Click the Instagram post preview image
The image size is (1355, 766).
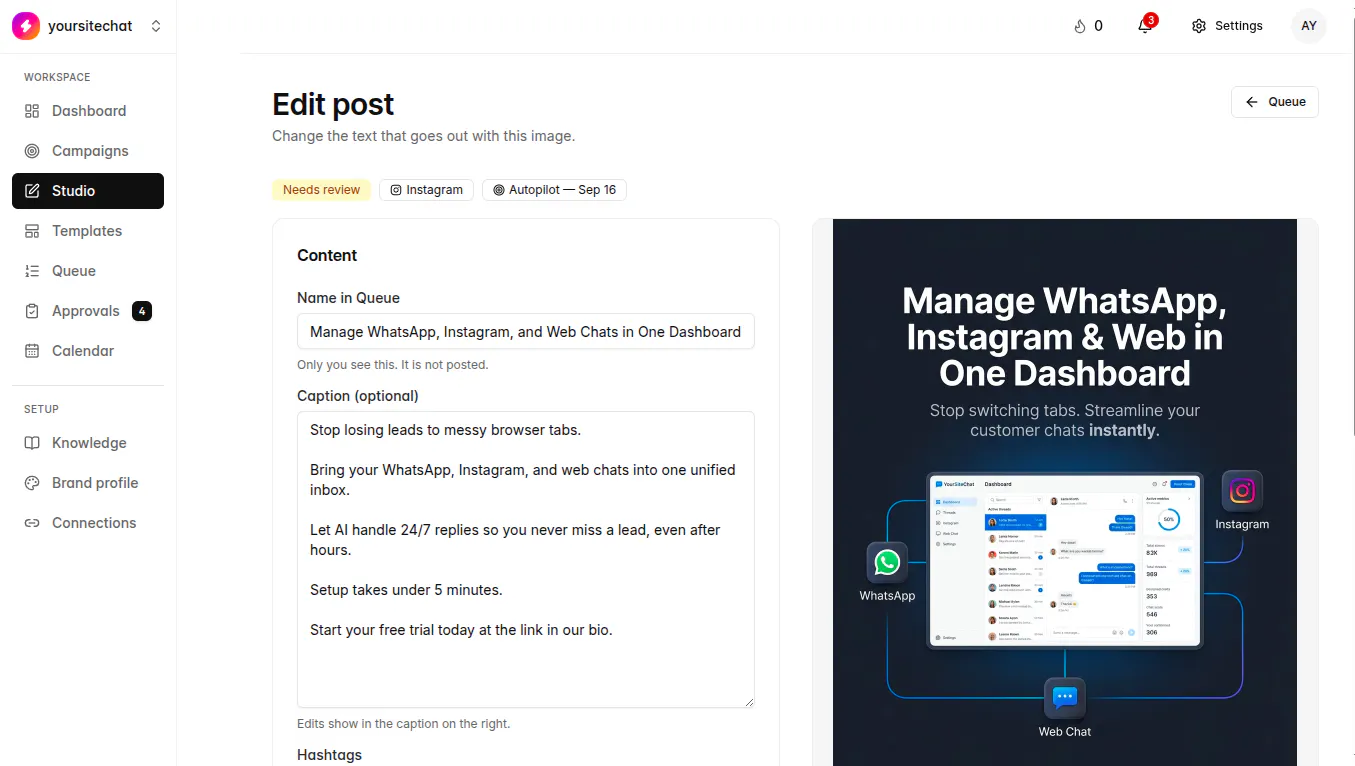point(1065,492)
